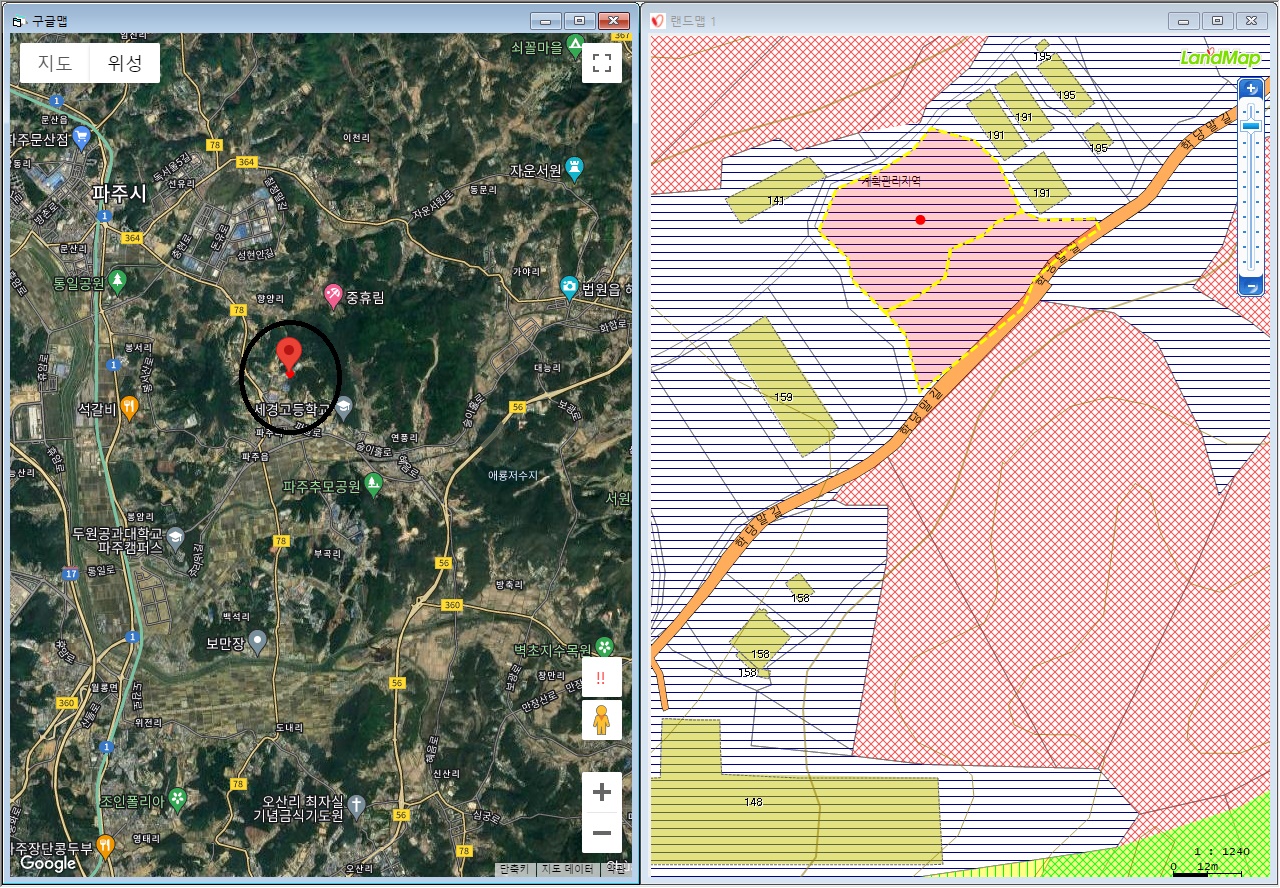This screenshot has height=888, width=1280.
Task: Select the 쇠꼴마을 park marker icon
Action: [575, 46]
